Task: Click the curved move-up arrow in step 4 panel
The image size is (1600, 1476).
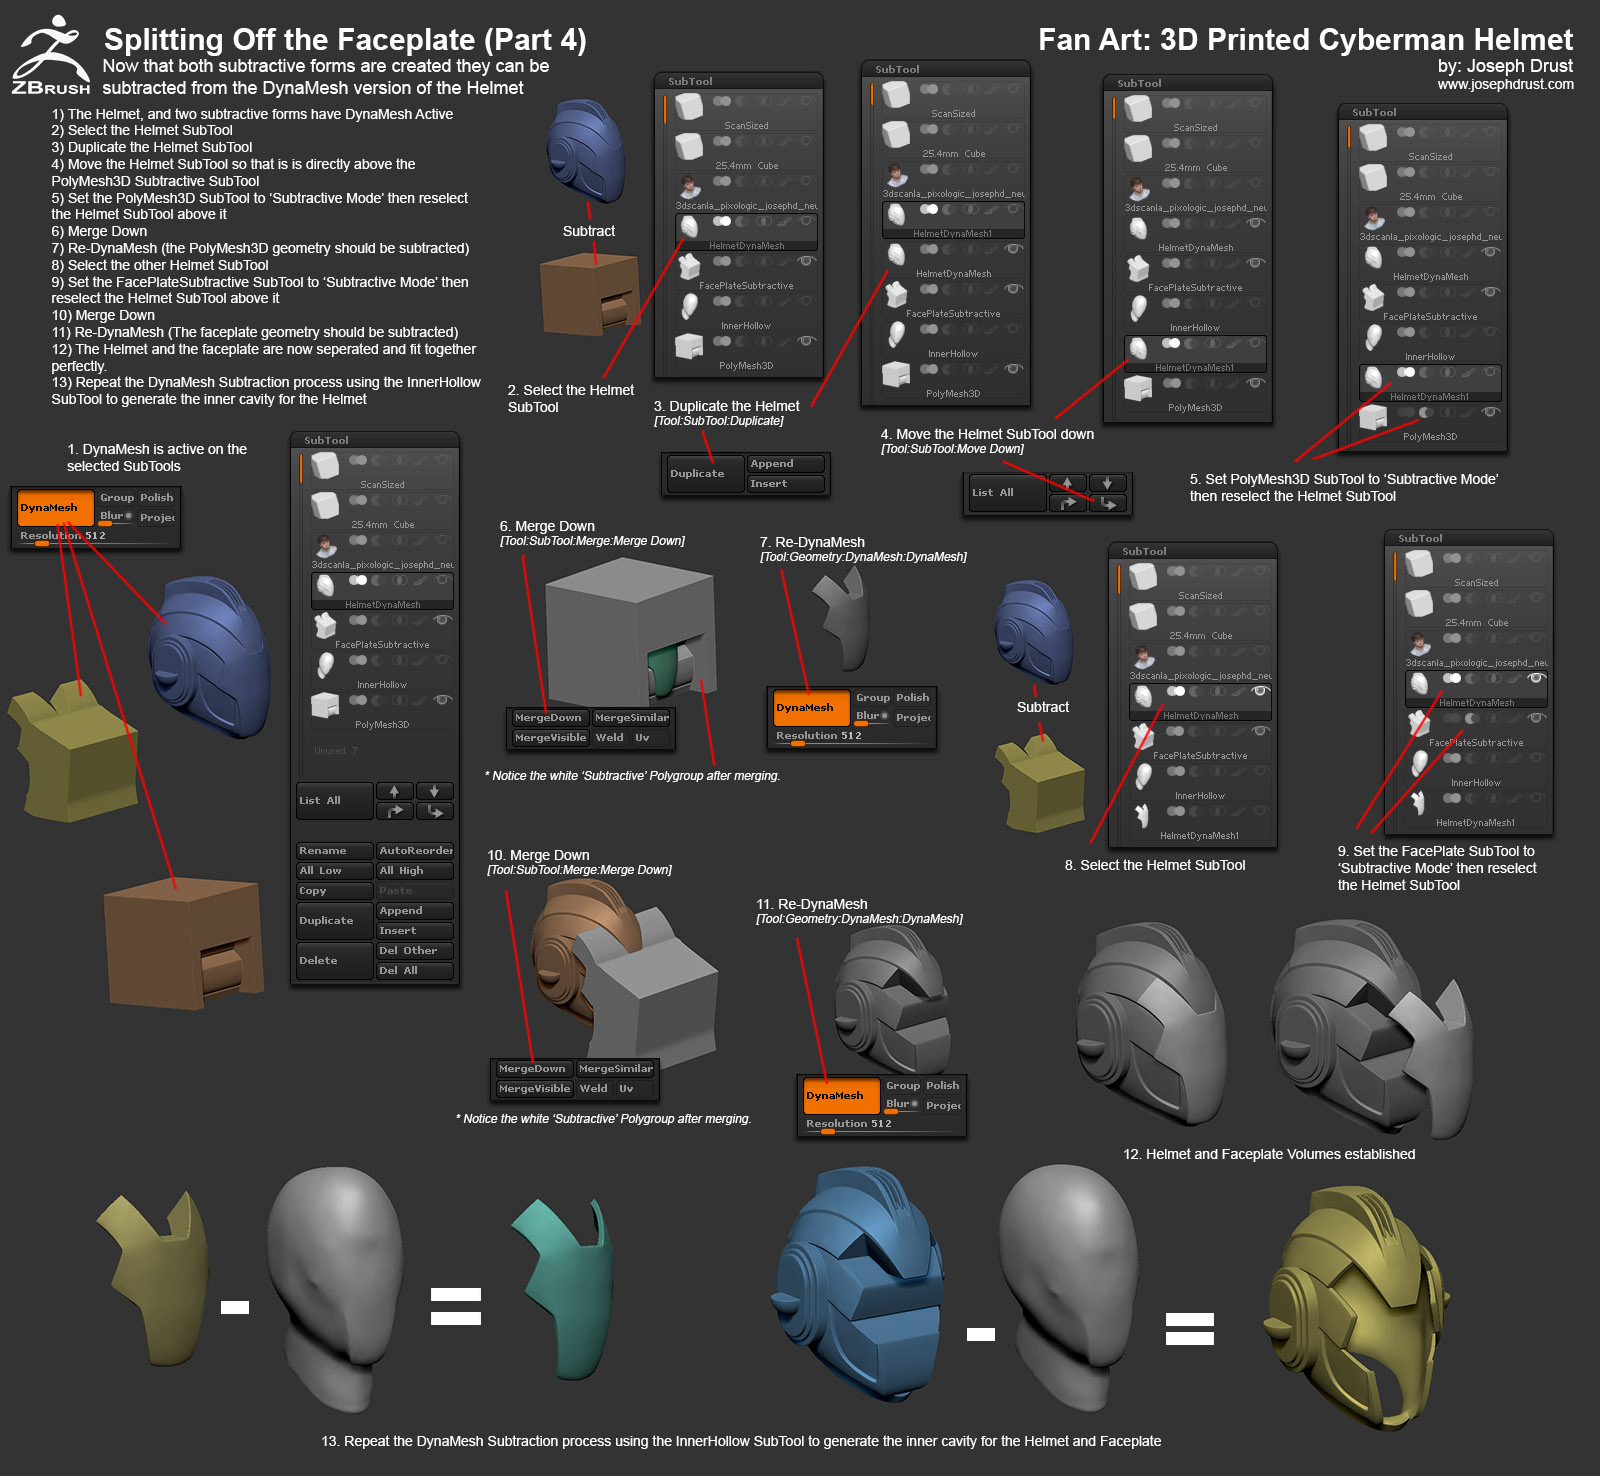Action: tap(1067, 503)
